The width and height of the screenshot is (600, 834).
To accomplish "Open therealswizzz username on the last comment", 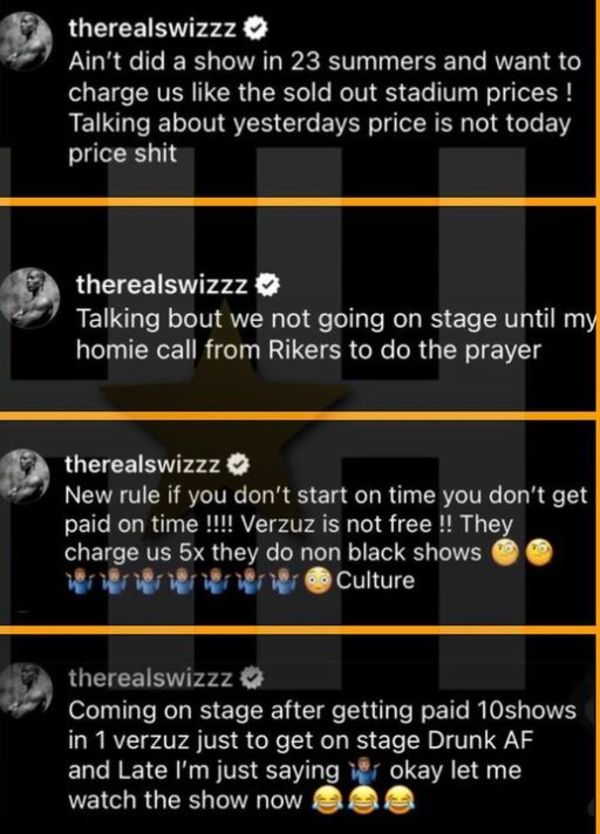I will pos(151,678).
